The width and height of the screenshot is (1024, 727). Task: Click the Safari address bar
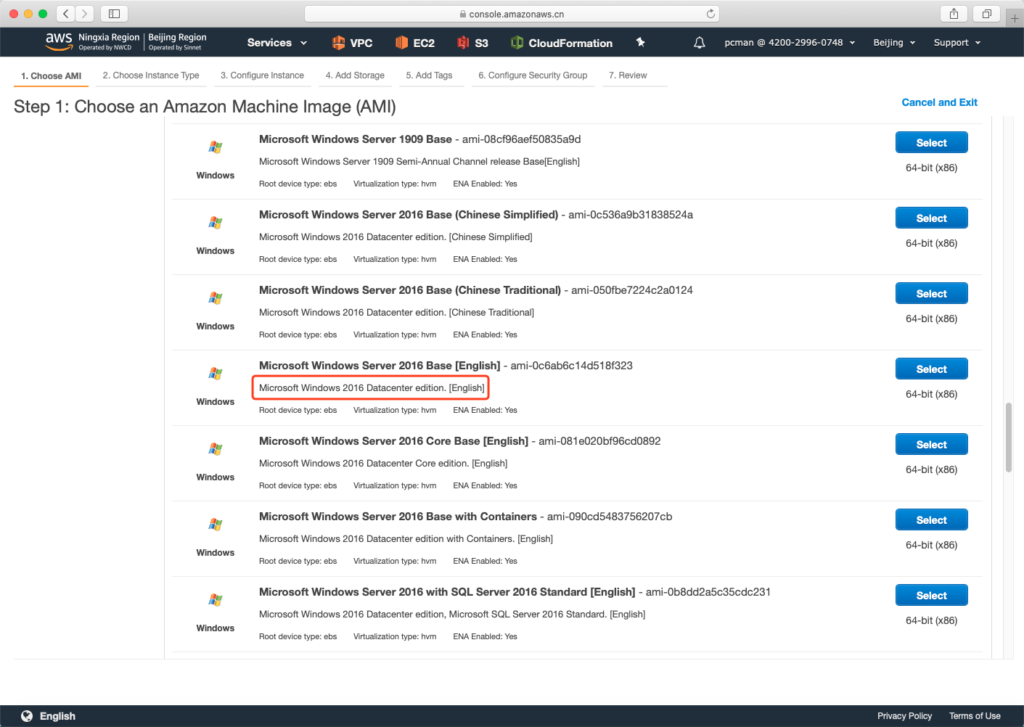(x=512, y=14)
